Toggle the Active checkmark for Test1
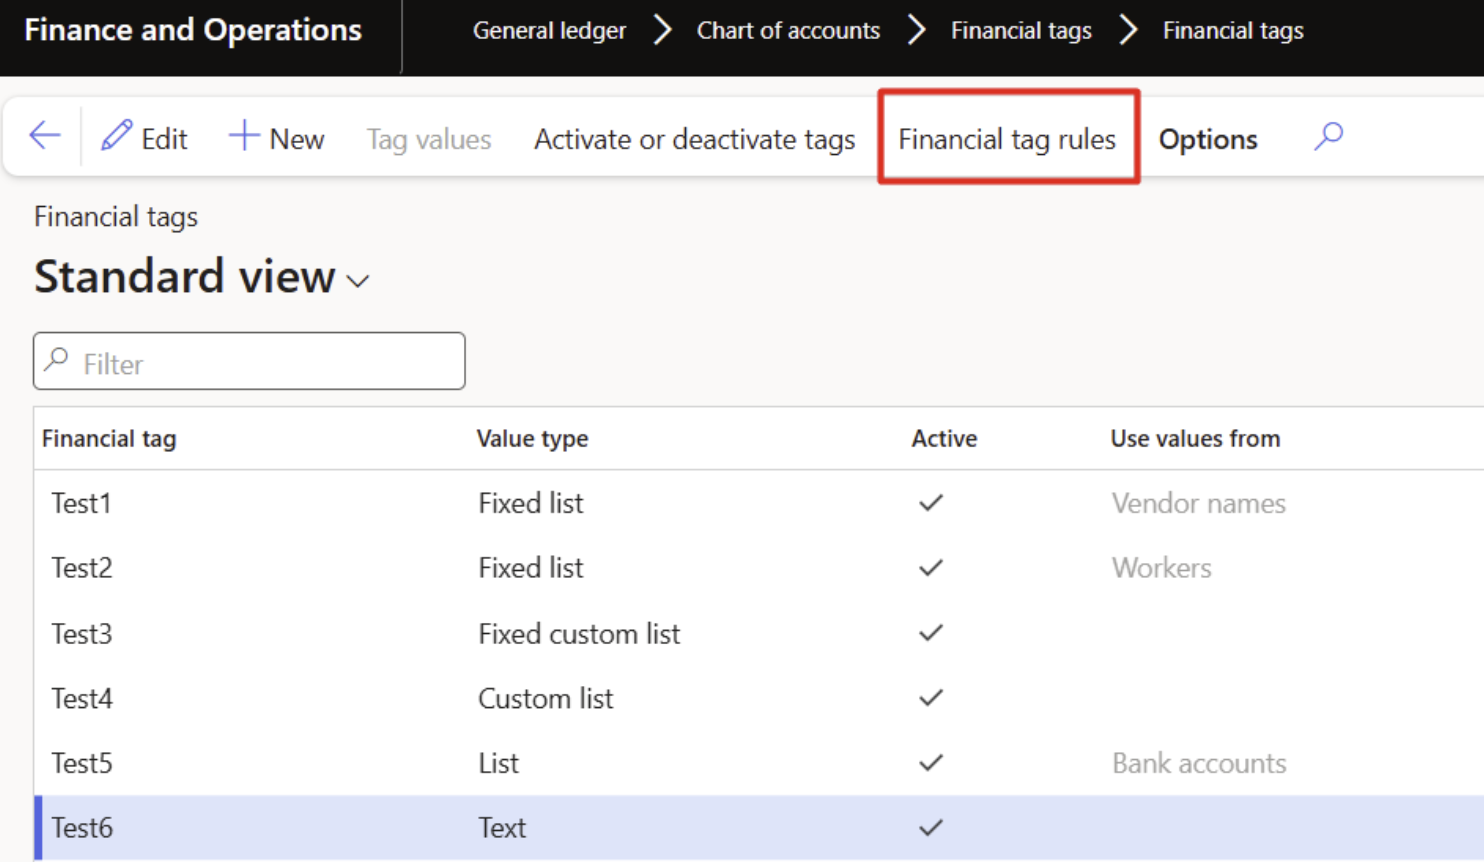 click(931, 503)
